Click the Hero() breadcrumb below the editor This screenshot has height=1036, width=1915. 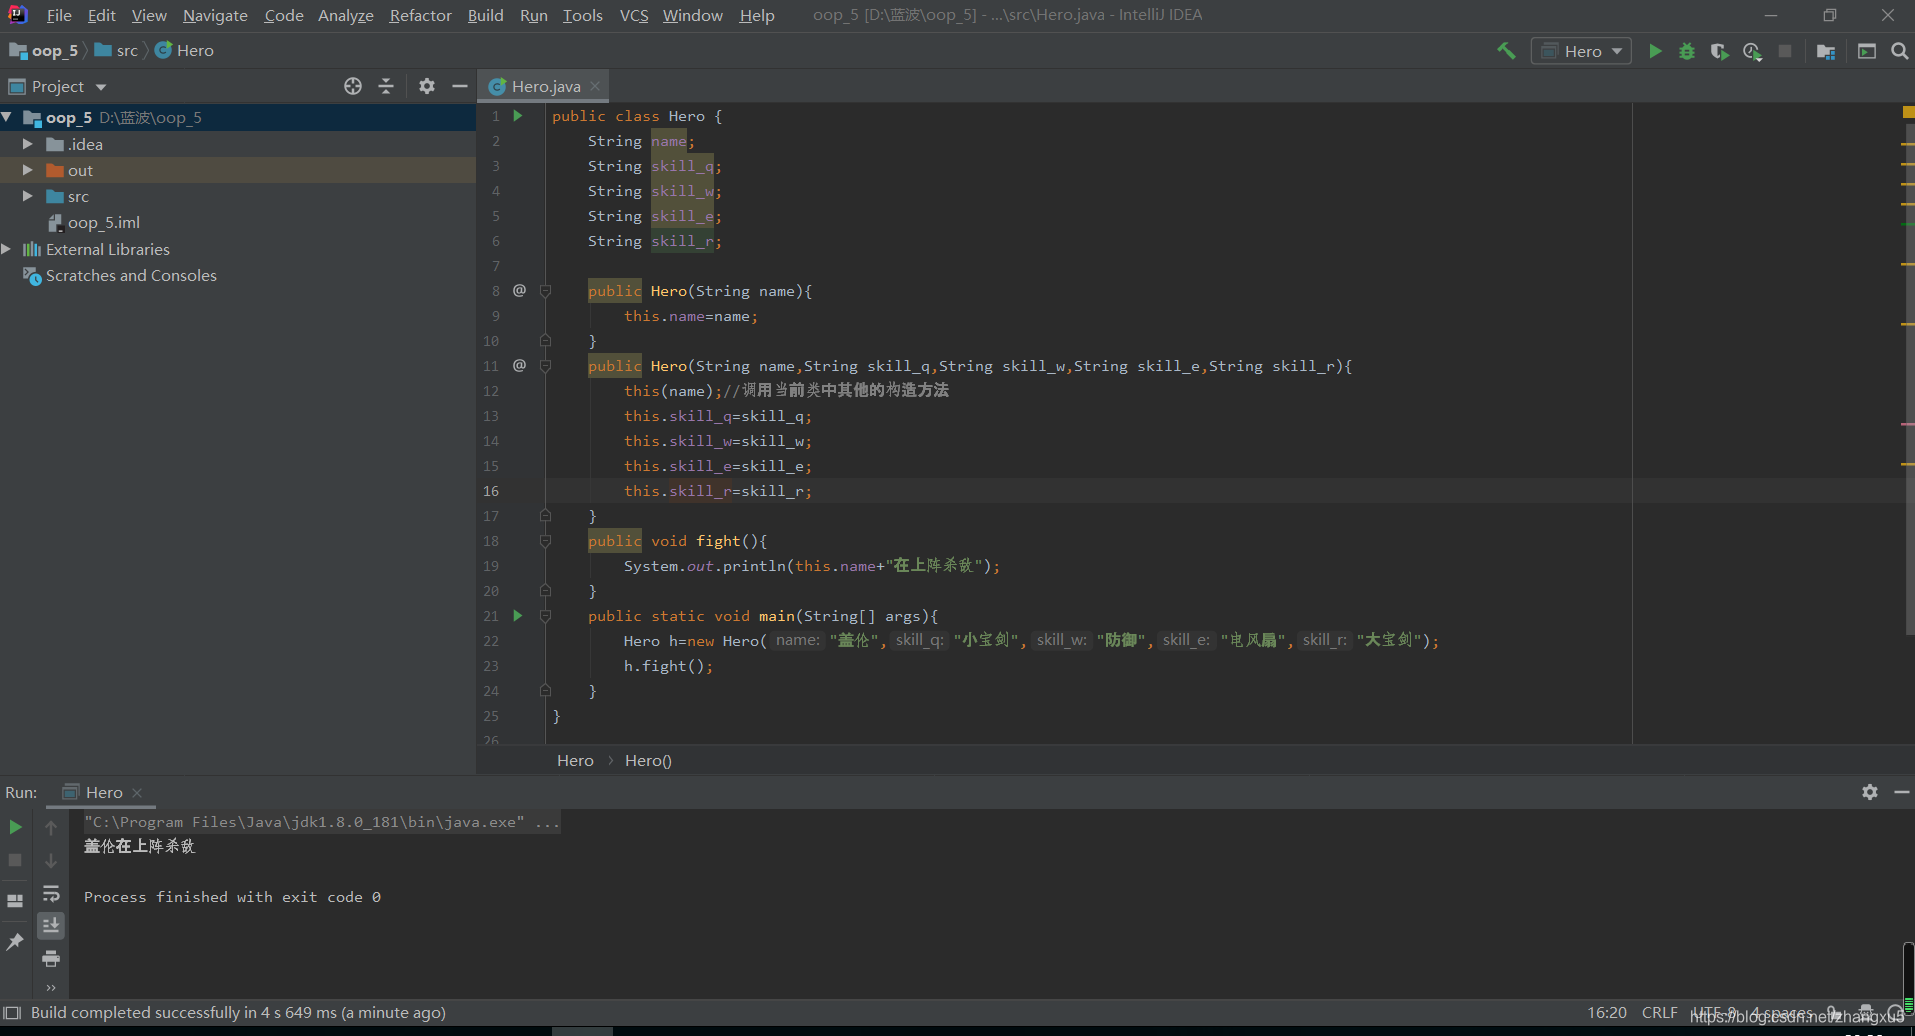648,760
